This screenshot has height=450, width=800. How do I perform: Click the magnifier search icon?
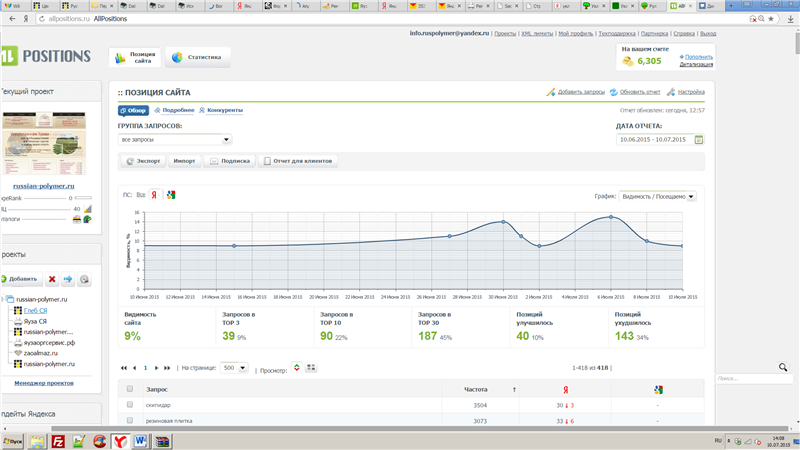[782, 368]
